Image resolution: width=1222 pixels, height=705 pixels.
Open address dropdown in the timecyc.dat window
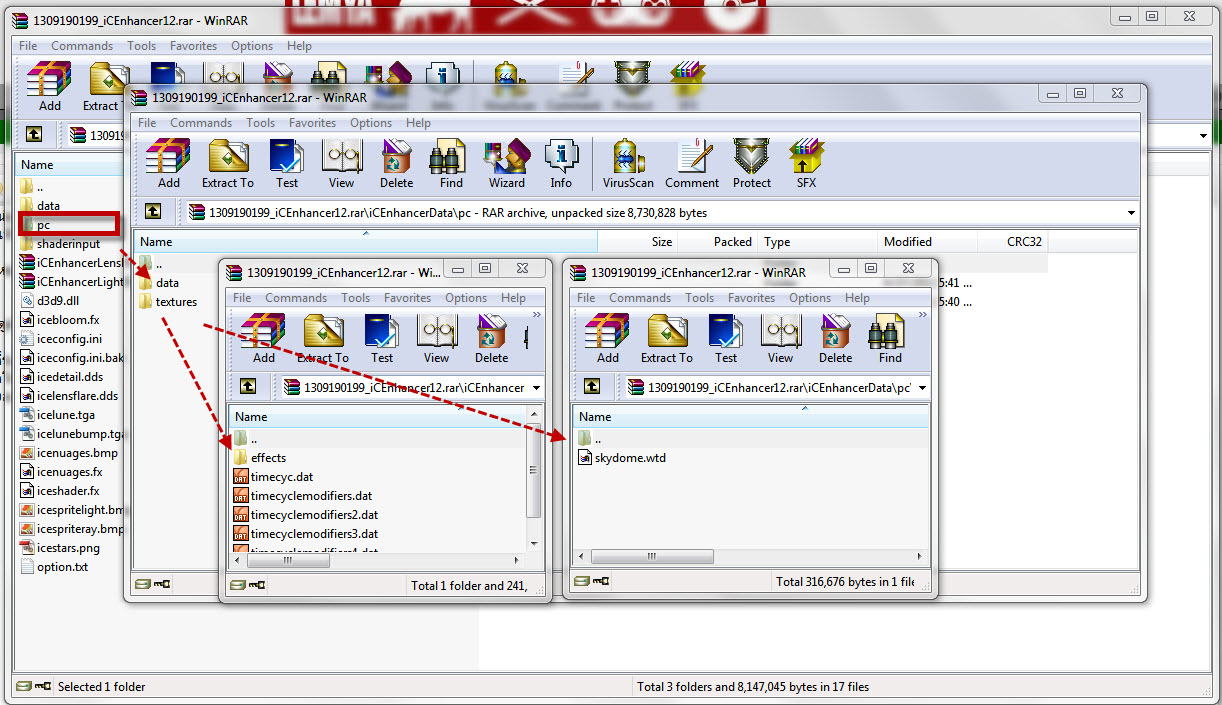point(537,387)
